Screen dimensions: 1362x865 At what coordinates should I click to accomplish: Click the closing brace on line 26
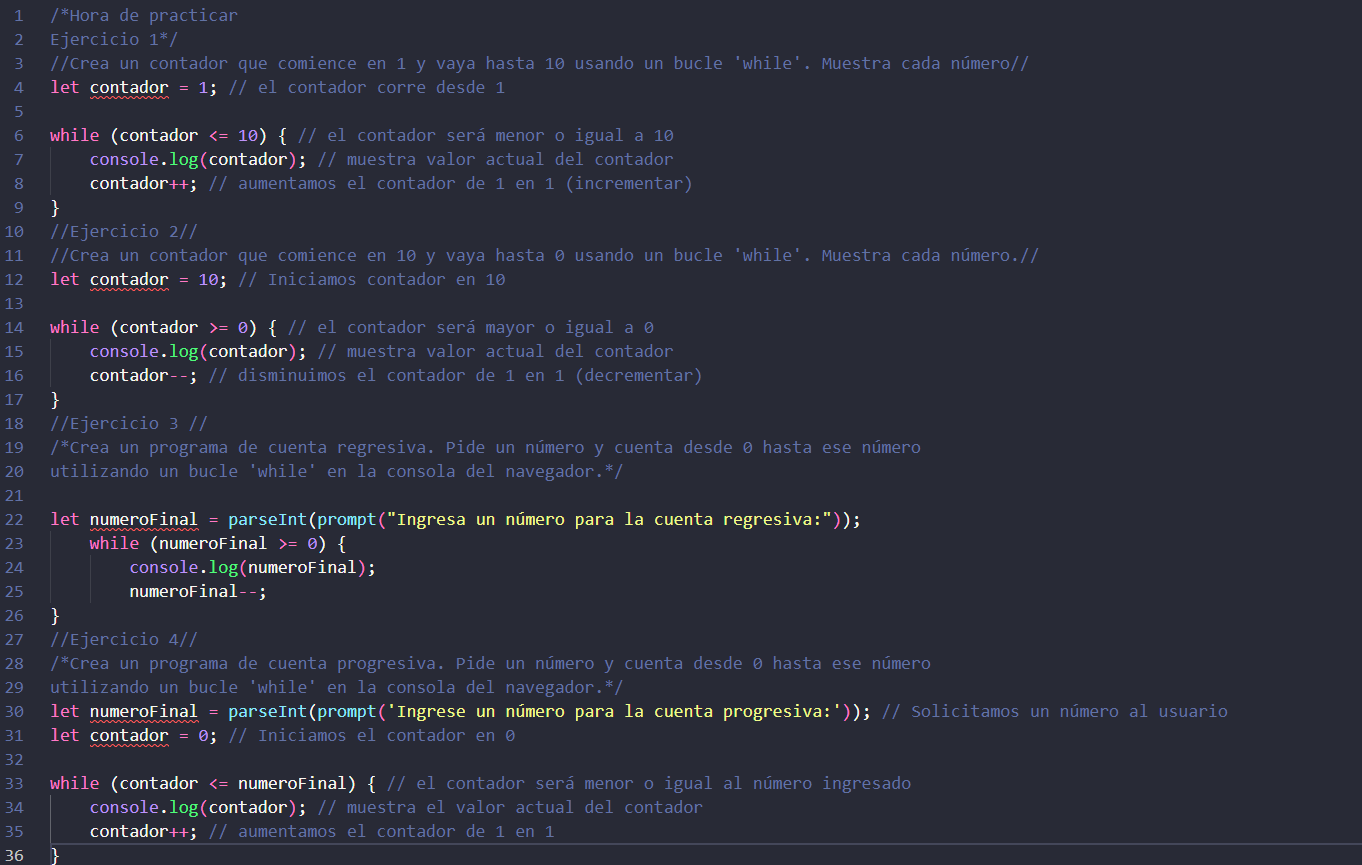coord(55,615)
